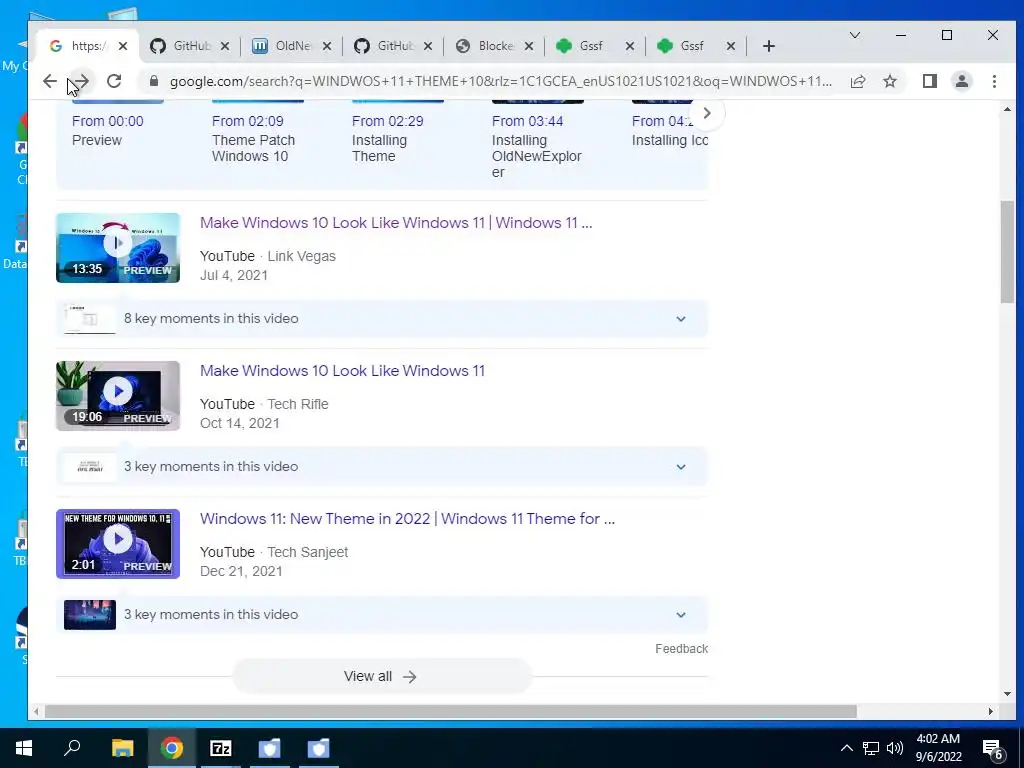This screenshot has height=768, width=1024.
Task: Open the volume control tray icon
Action: pos(895,748)
